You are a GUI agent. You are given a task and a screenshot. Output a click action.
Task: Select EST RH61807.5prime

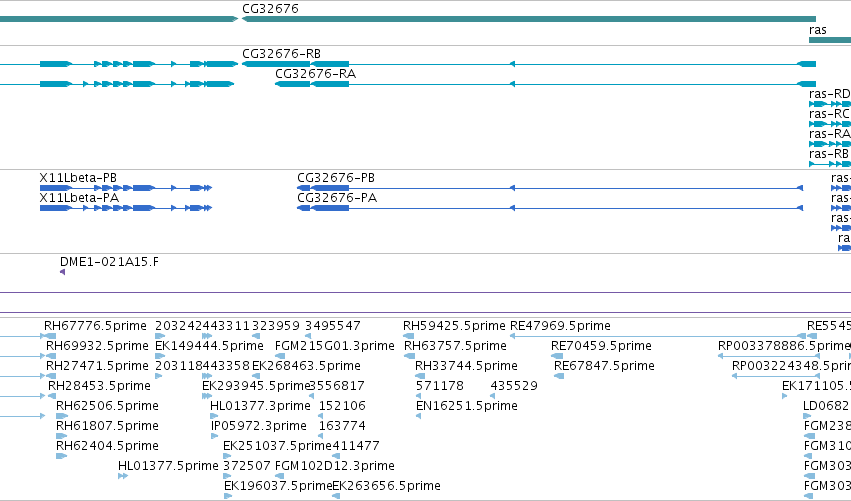pos(107,426)
